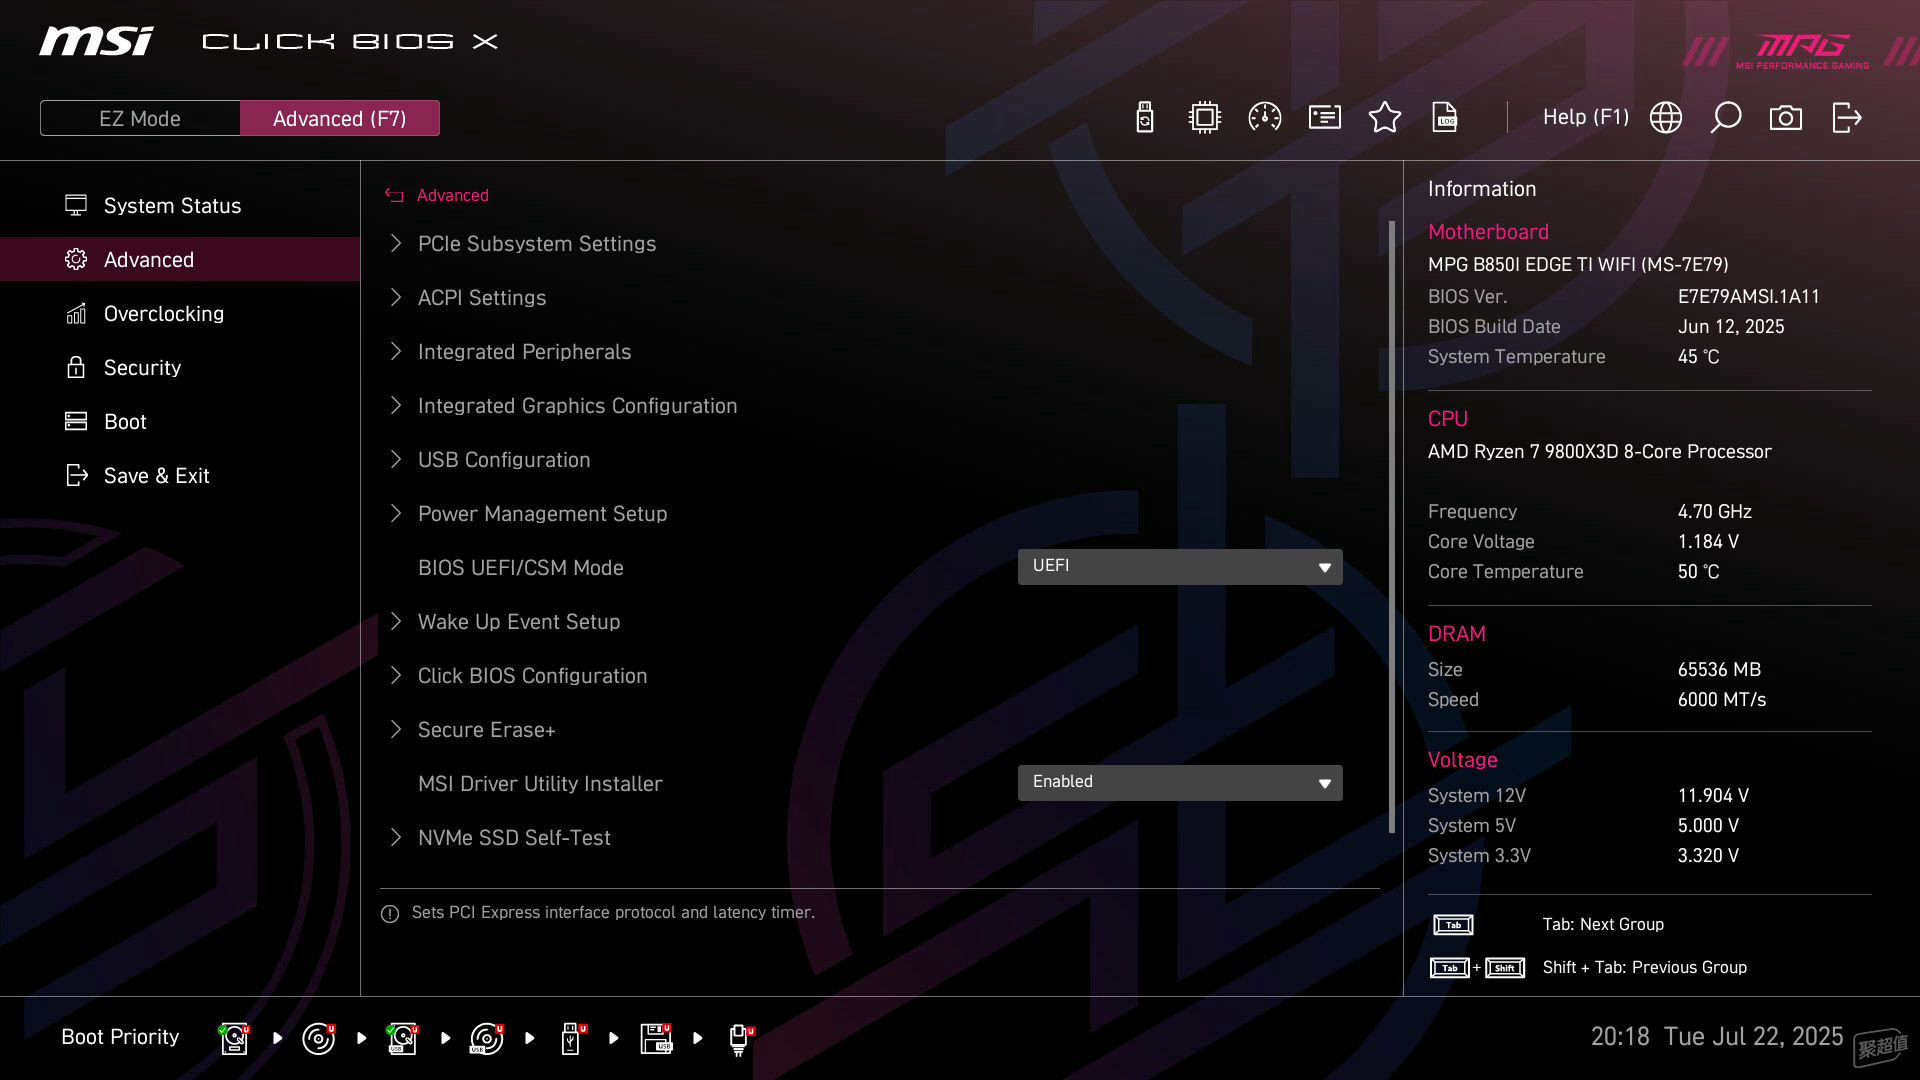Take a screenshot with camera icon

[1786, 118]
